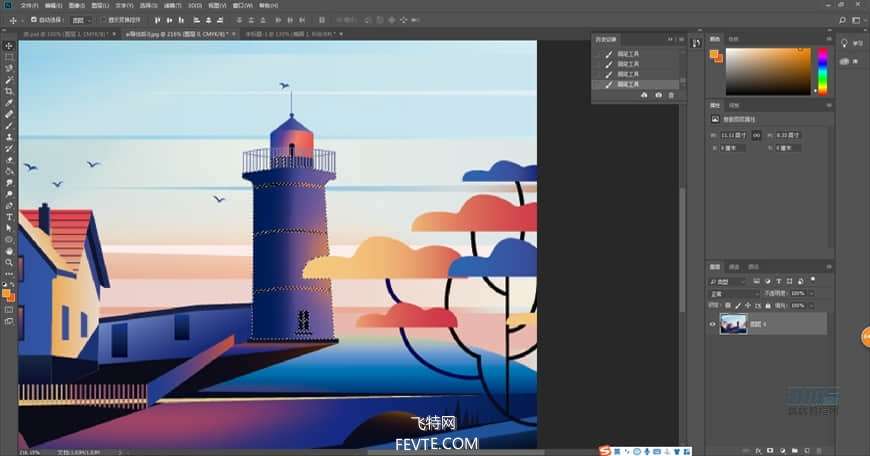
Task: Link width and height in Properties
Action: click(756, 135)
